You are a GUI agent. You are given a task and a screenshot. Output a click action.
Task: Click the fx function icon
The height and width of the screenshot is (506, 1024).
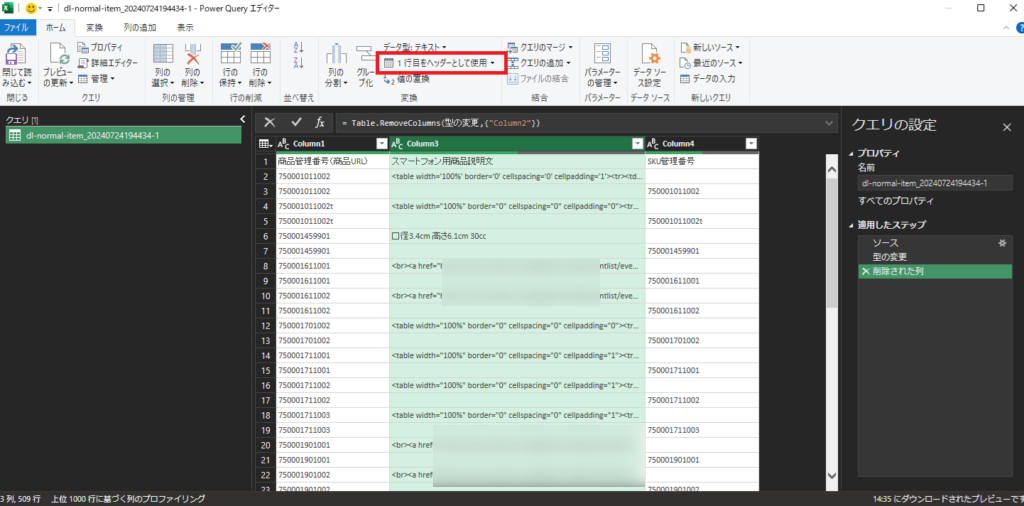tap(320, 122)
